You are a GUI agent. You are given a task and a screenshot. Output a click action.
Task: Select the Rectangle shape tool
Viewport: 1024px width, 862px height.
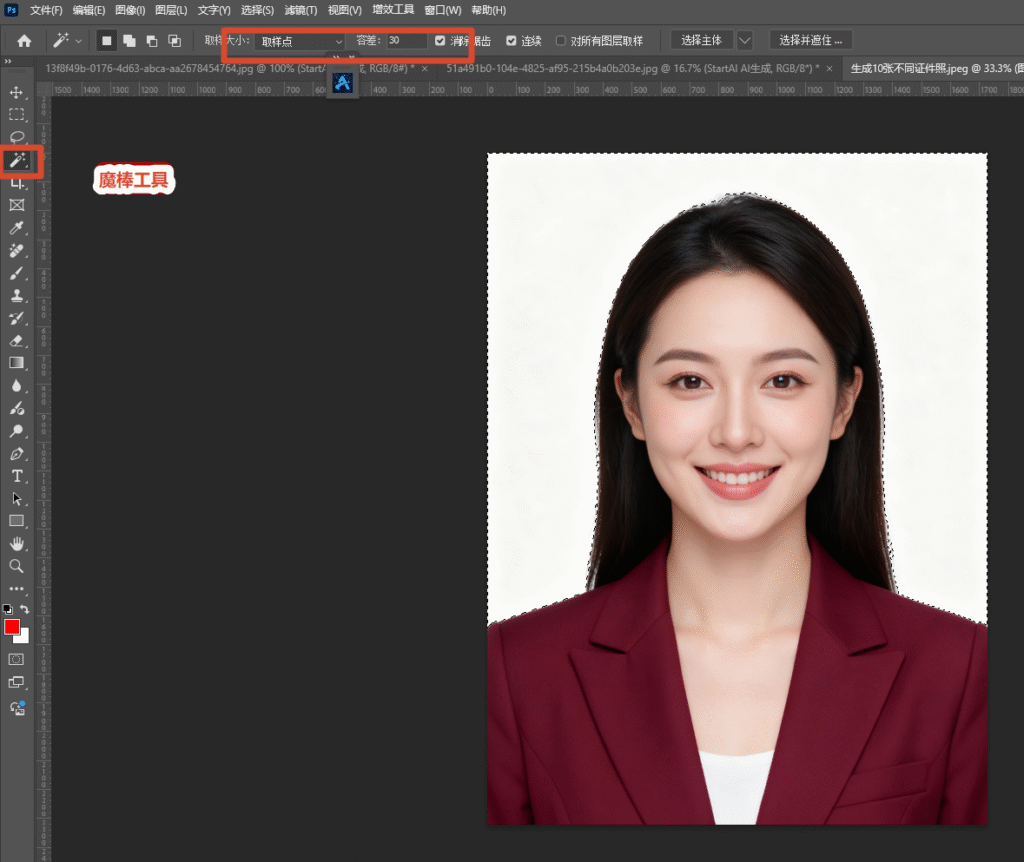(16, 521)
